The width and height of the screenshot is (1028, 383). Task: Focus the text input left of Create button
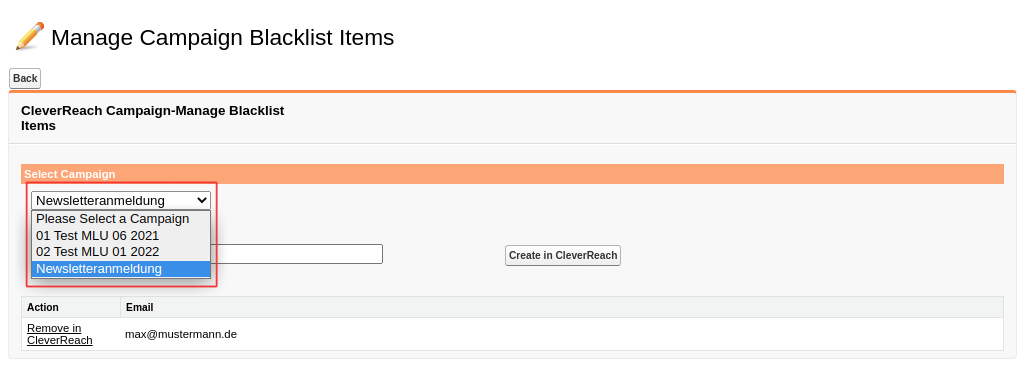297,254
